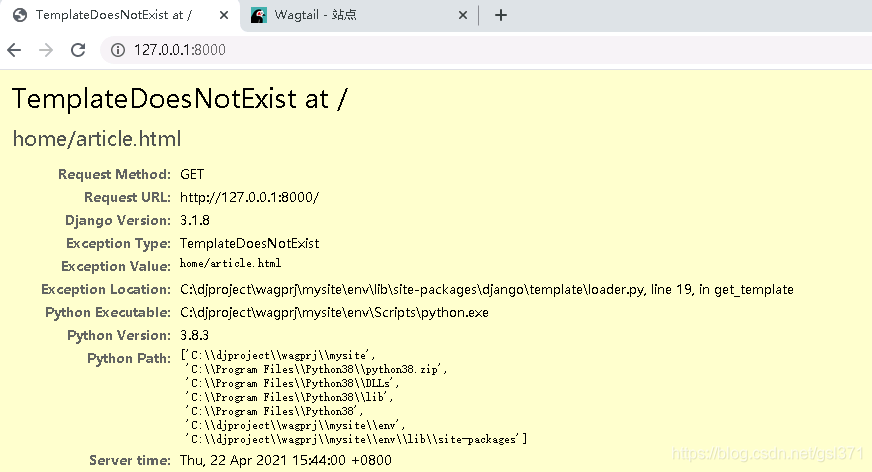Click the Request Method value GET
Image resolution: width=872 pixels, height=472 pixels.
[x=192, y=174]
